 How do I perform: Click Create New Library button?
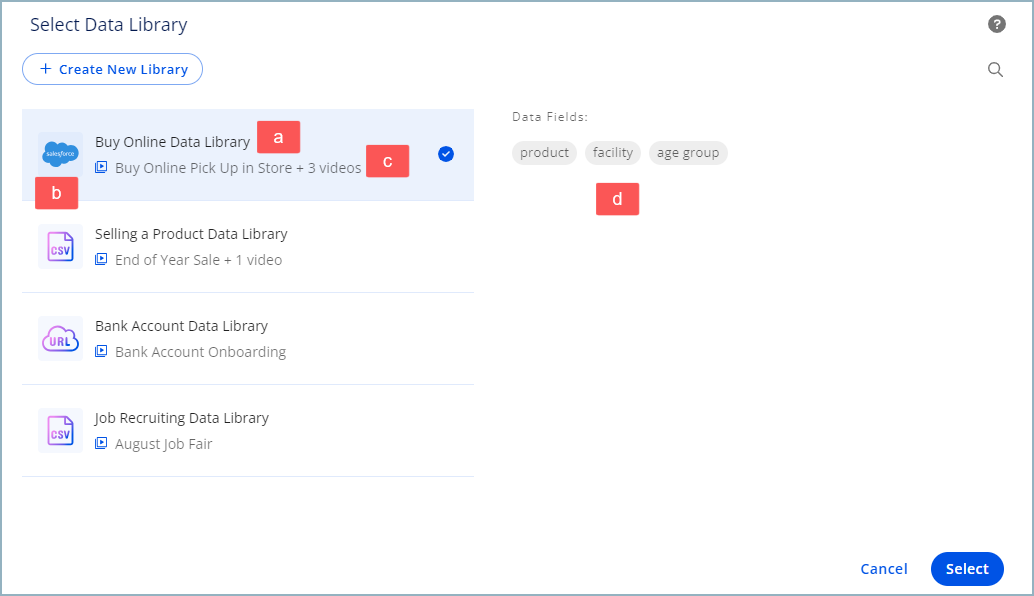[112, 69]
